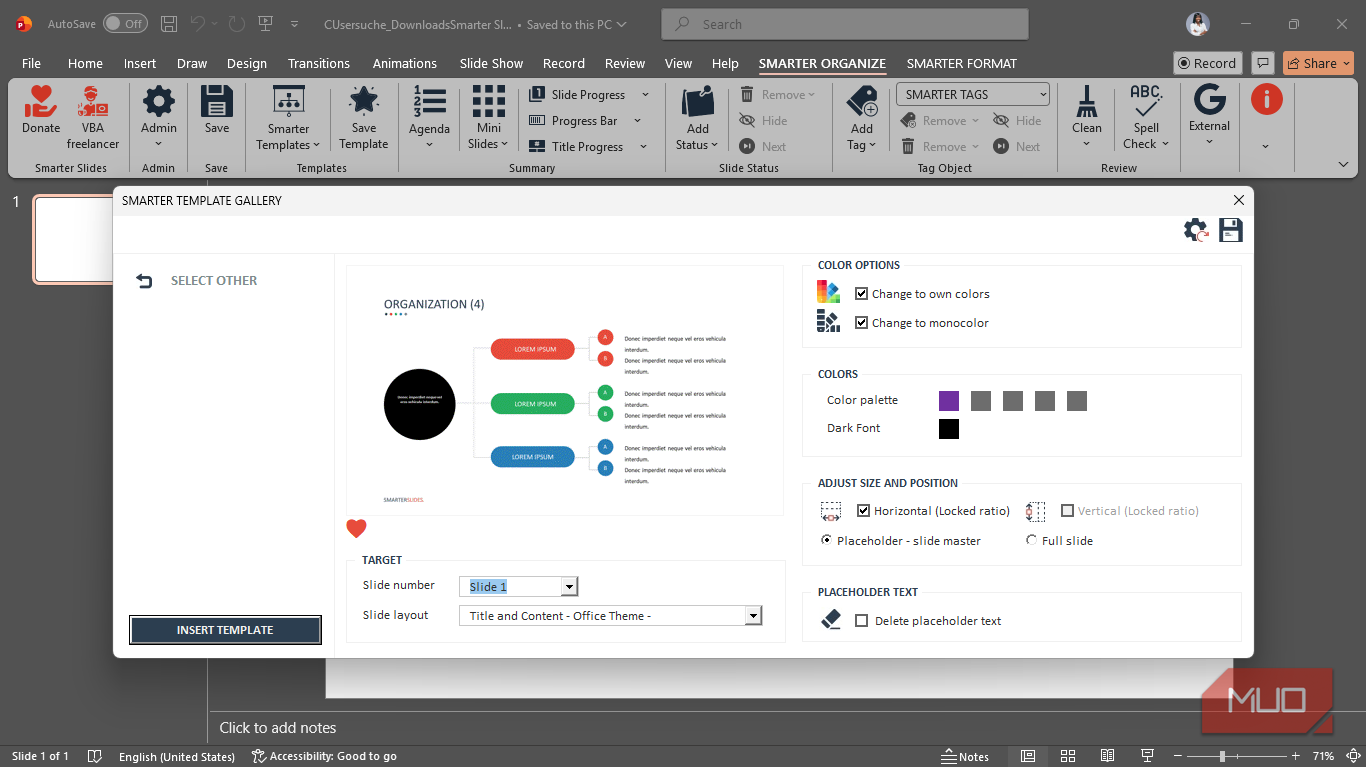Click the monocolor palette icon
Image resolution: width=1366 pixels, height=768 pixels.
pos(828,321)
